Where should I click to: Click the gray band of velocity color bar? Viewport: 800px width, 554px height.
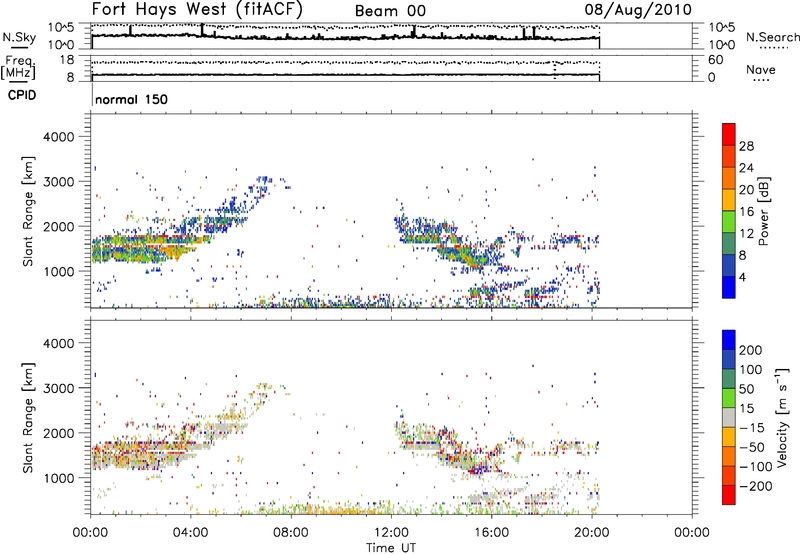click(x=729, y=418)
